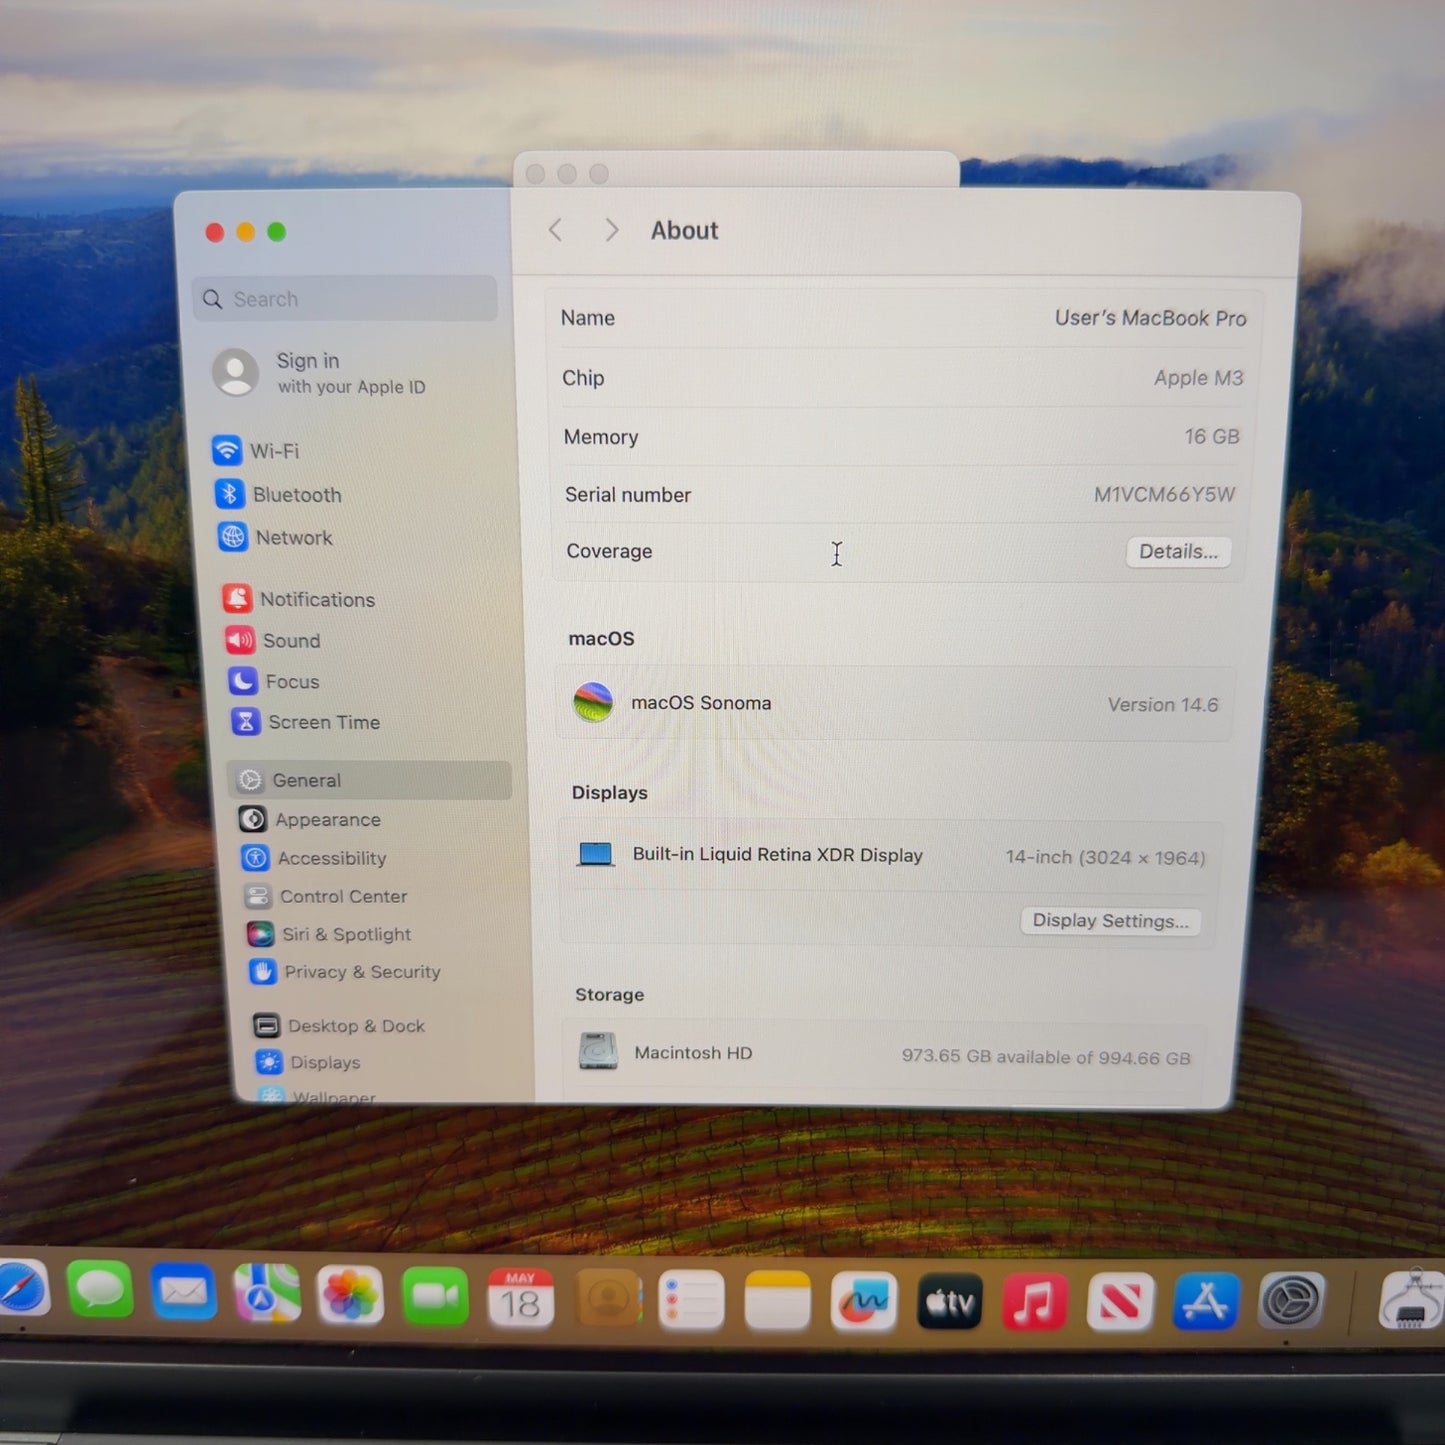Click the serial number M1VCM66Y5W
The height and width of the screenshot is (1445, 1445).
pyautogui.click(x=1164, y=494)
